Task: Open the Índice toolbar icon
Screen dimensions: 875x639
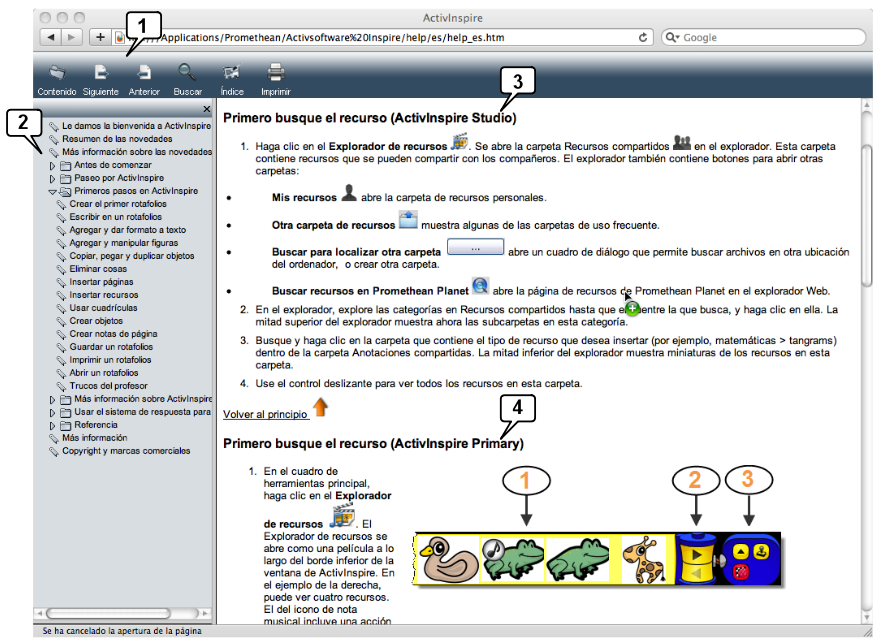Action: [x=231, y=73]
